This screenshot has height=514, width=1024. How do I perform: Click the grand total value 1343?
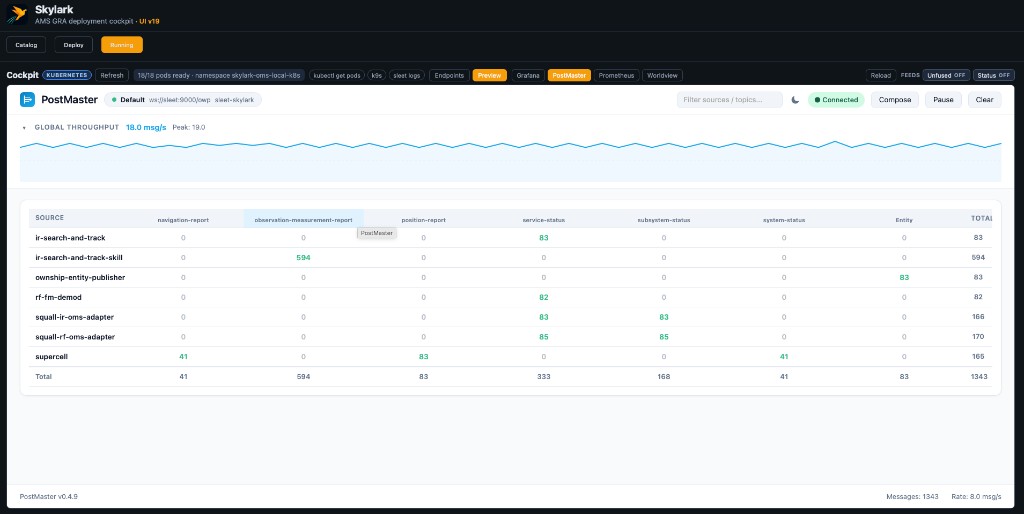[x=979, y=377]
